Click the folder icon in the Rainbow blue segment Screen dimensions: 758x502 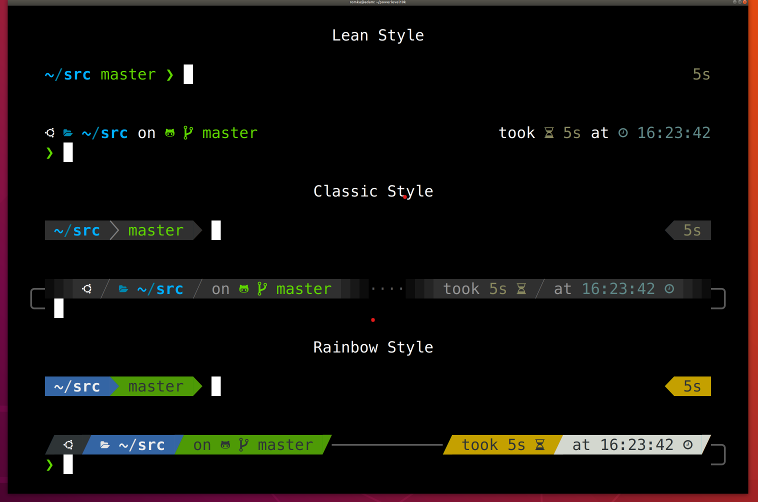[x=105, y=444]
